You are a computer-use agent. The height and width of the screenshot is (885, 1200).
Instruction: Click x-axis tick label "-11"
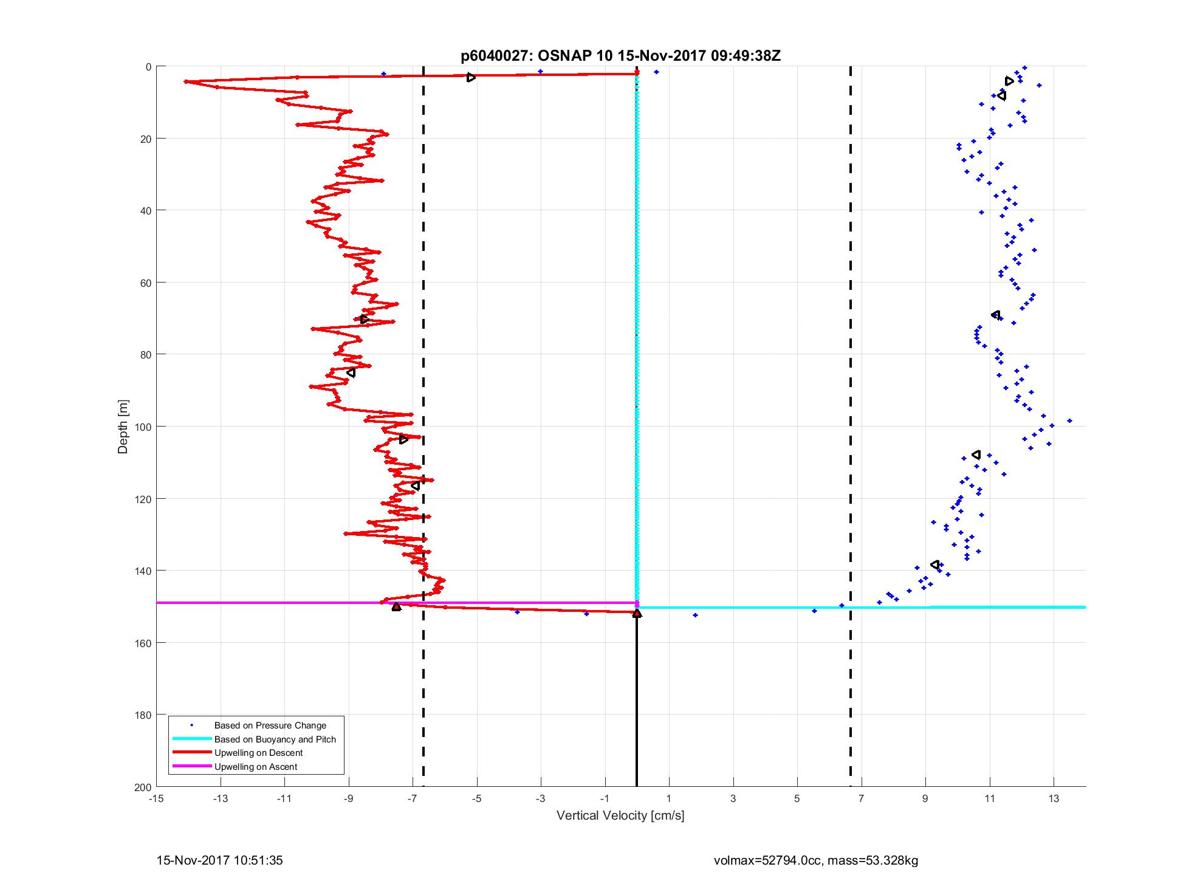pyautogui.click(x=284, y=799)
